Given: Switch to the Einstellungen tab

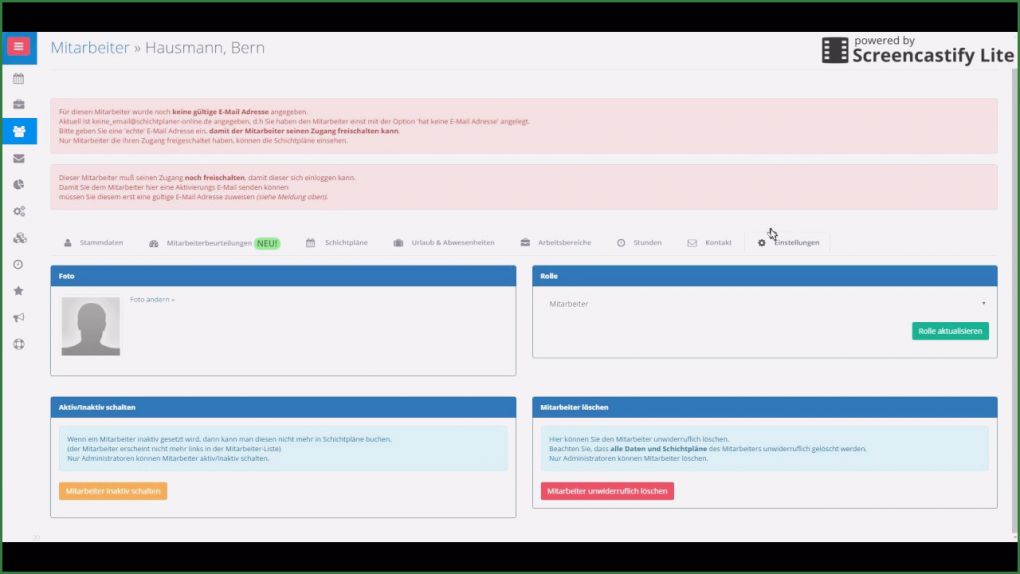Looking at the screenshot, I should 788,243.
